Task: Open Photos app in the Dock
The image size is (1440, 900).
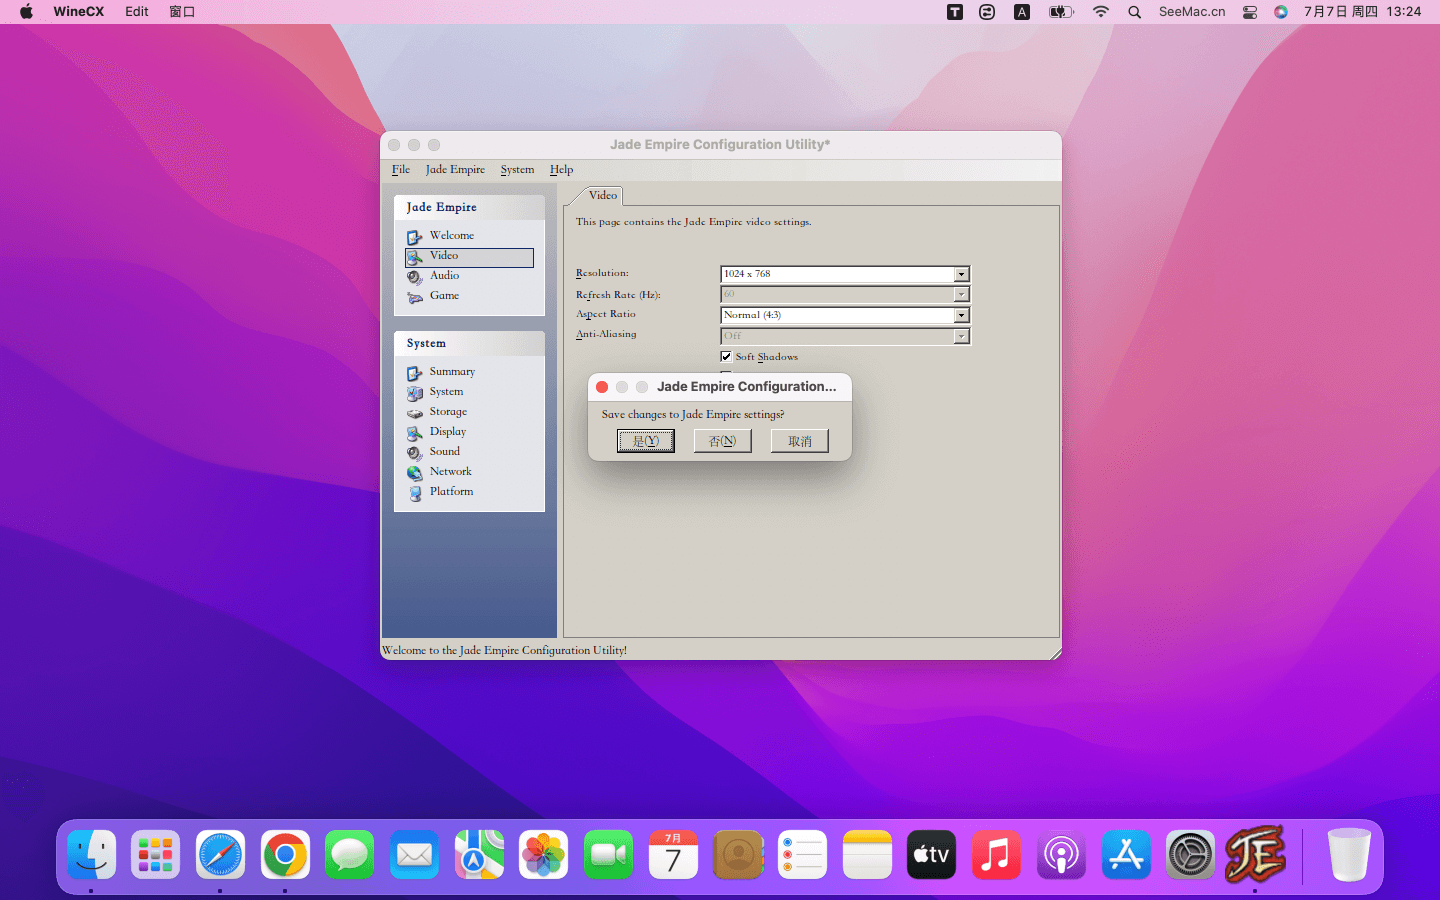Action: coord(543,855)
